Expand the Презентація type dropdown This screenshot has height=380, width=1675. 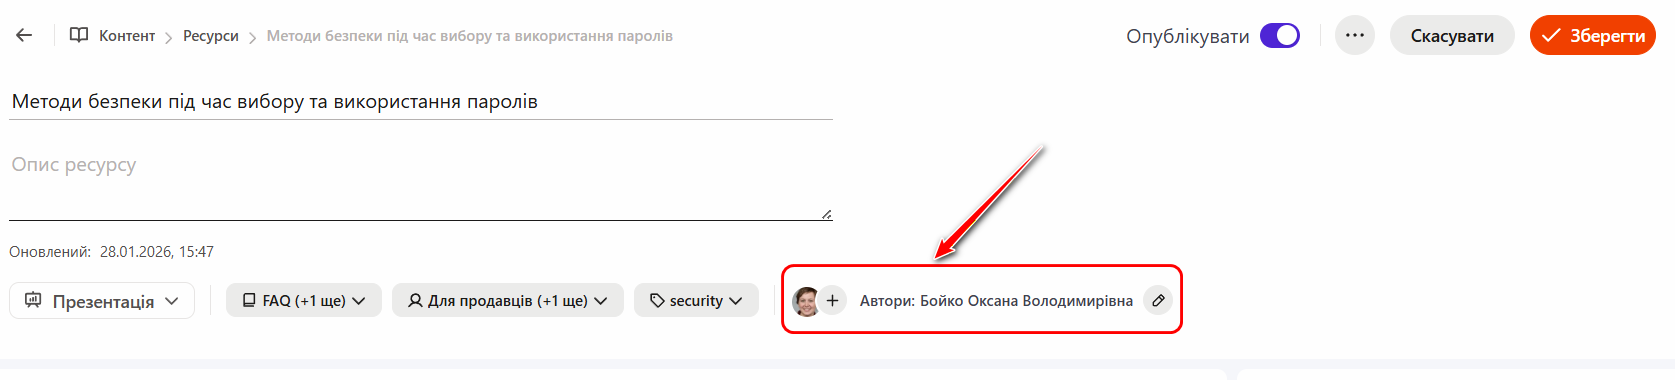point(102,300)
